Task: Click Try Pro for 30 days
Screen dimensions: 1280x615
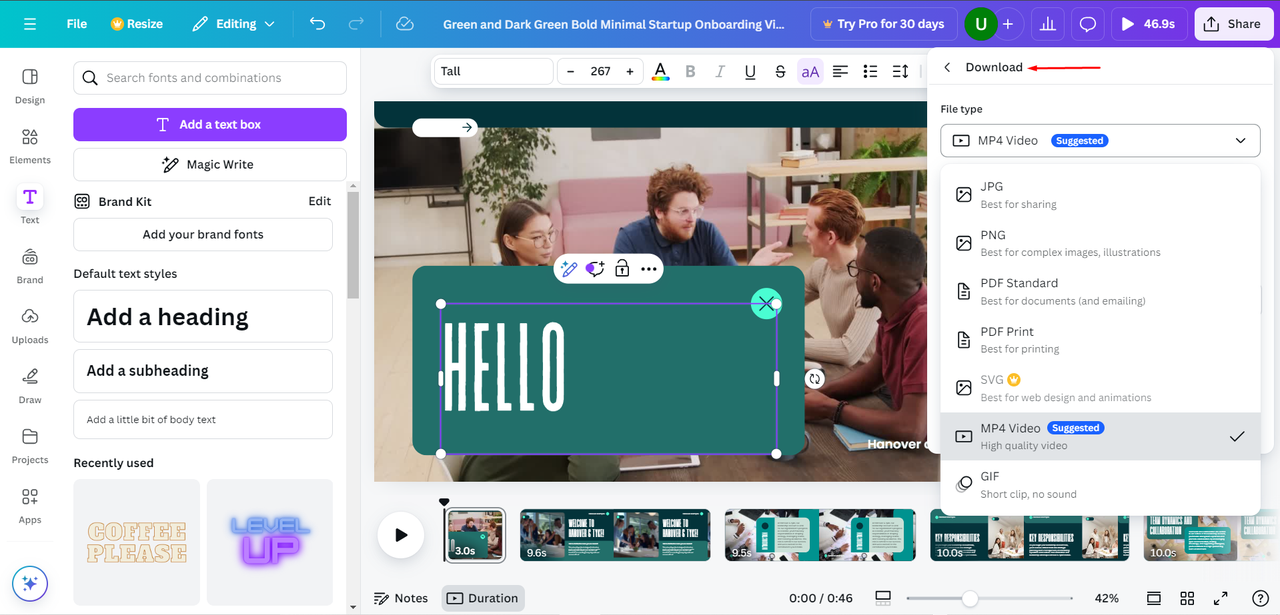Action: pos(883,24)
